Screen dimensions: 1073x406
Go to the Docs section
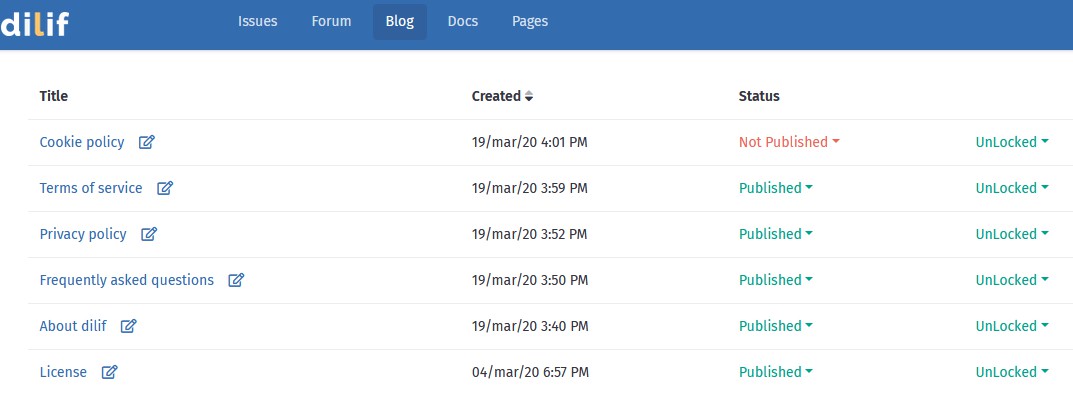[x=463, y=21]
